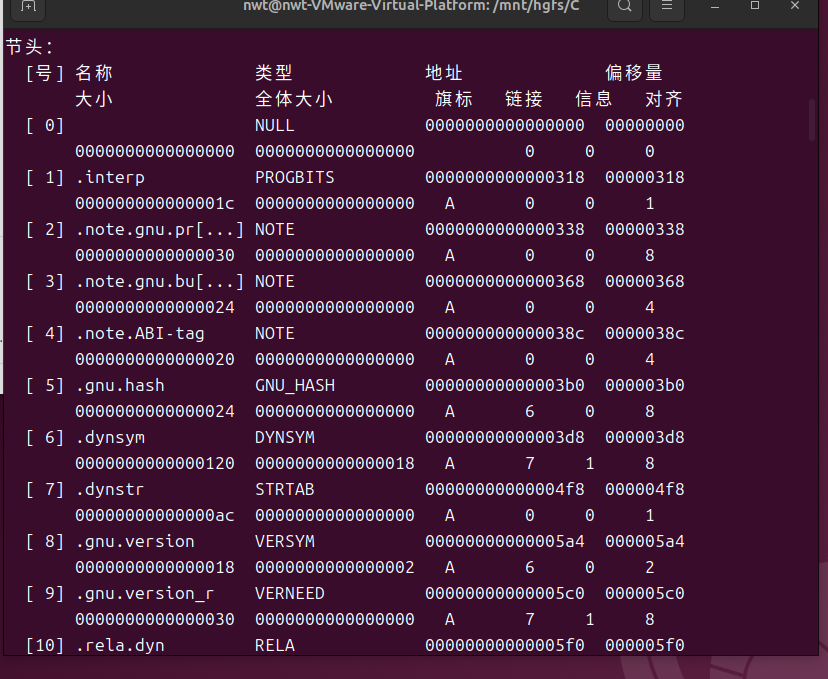Click offset value 000003b0
The height and width of the screenshot is (679, 828).
coord(645,385)
